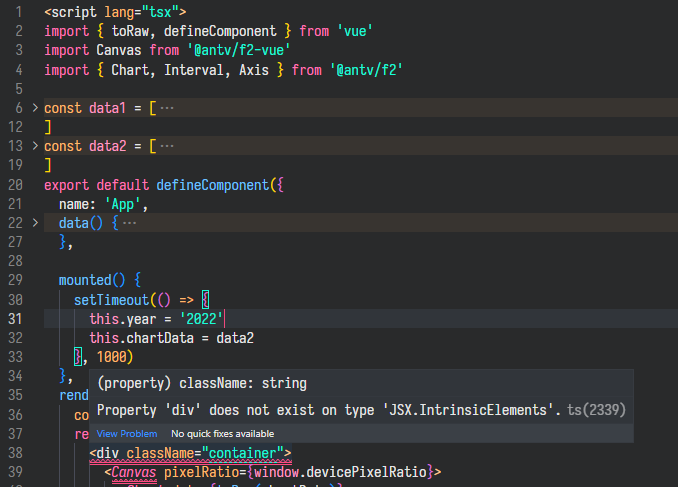678x487 pixels.
Task: Expand the folded data() block on line 22
Action: pyautogui.click(x=35, y=223)
